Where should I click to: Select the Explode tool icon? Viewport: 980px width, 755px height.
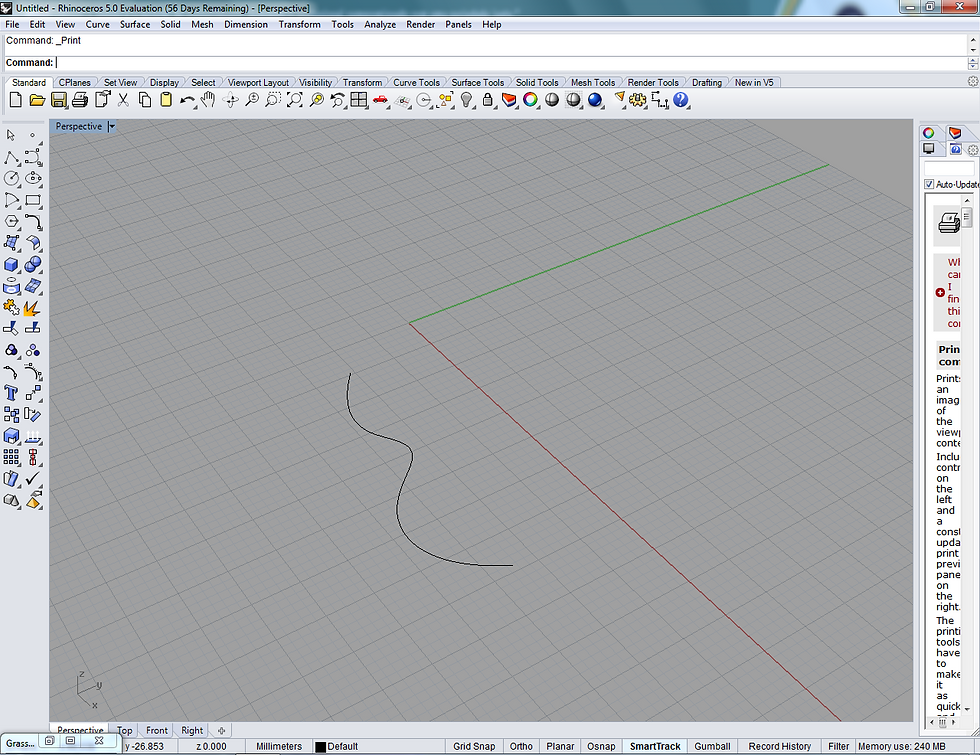tap(32, 308)
